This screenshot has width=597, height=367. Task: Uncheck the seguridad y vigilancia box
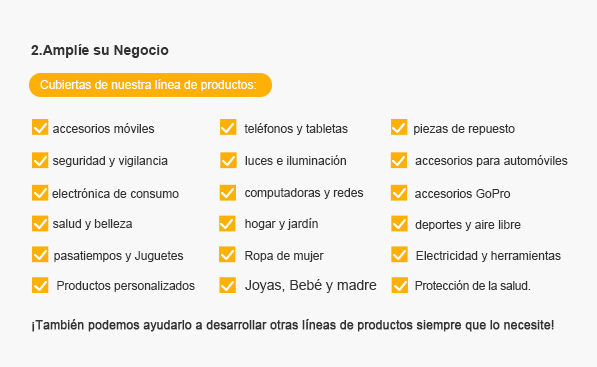click(40, 160)
